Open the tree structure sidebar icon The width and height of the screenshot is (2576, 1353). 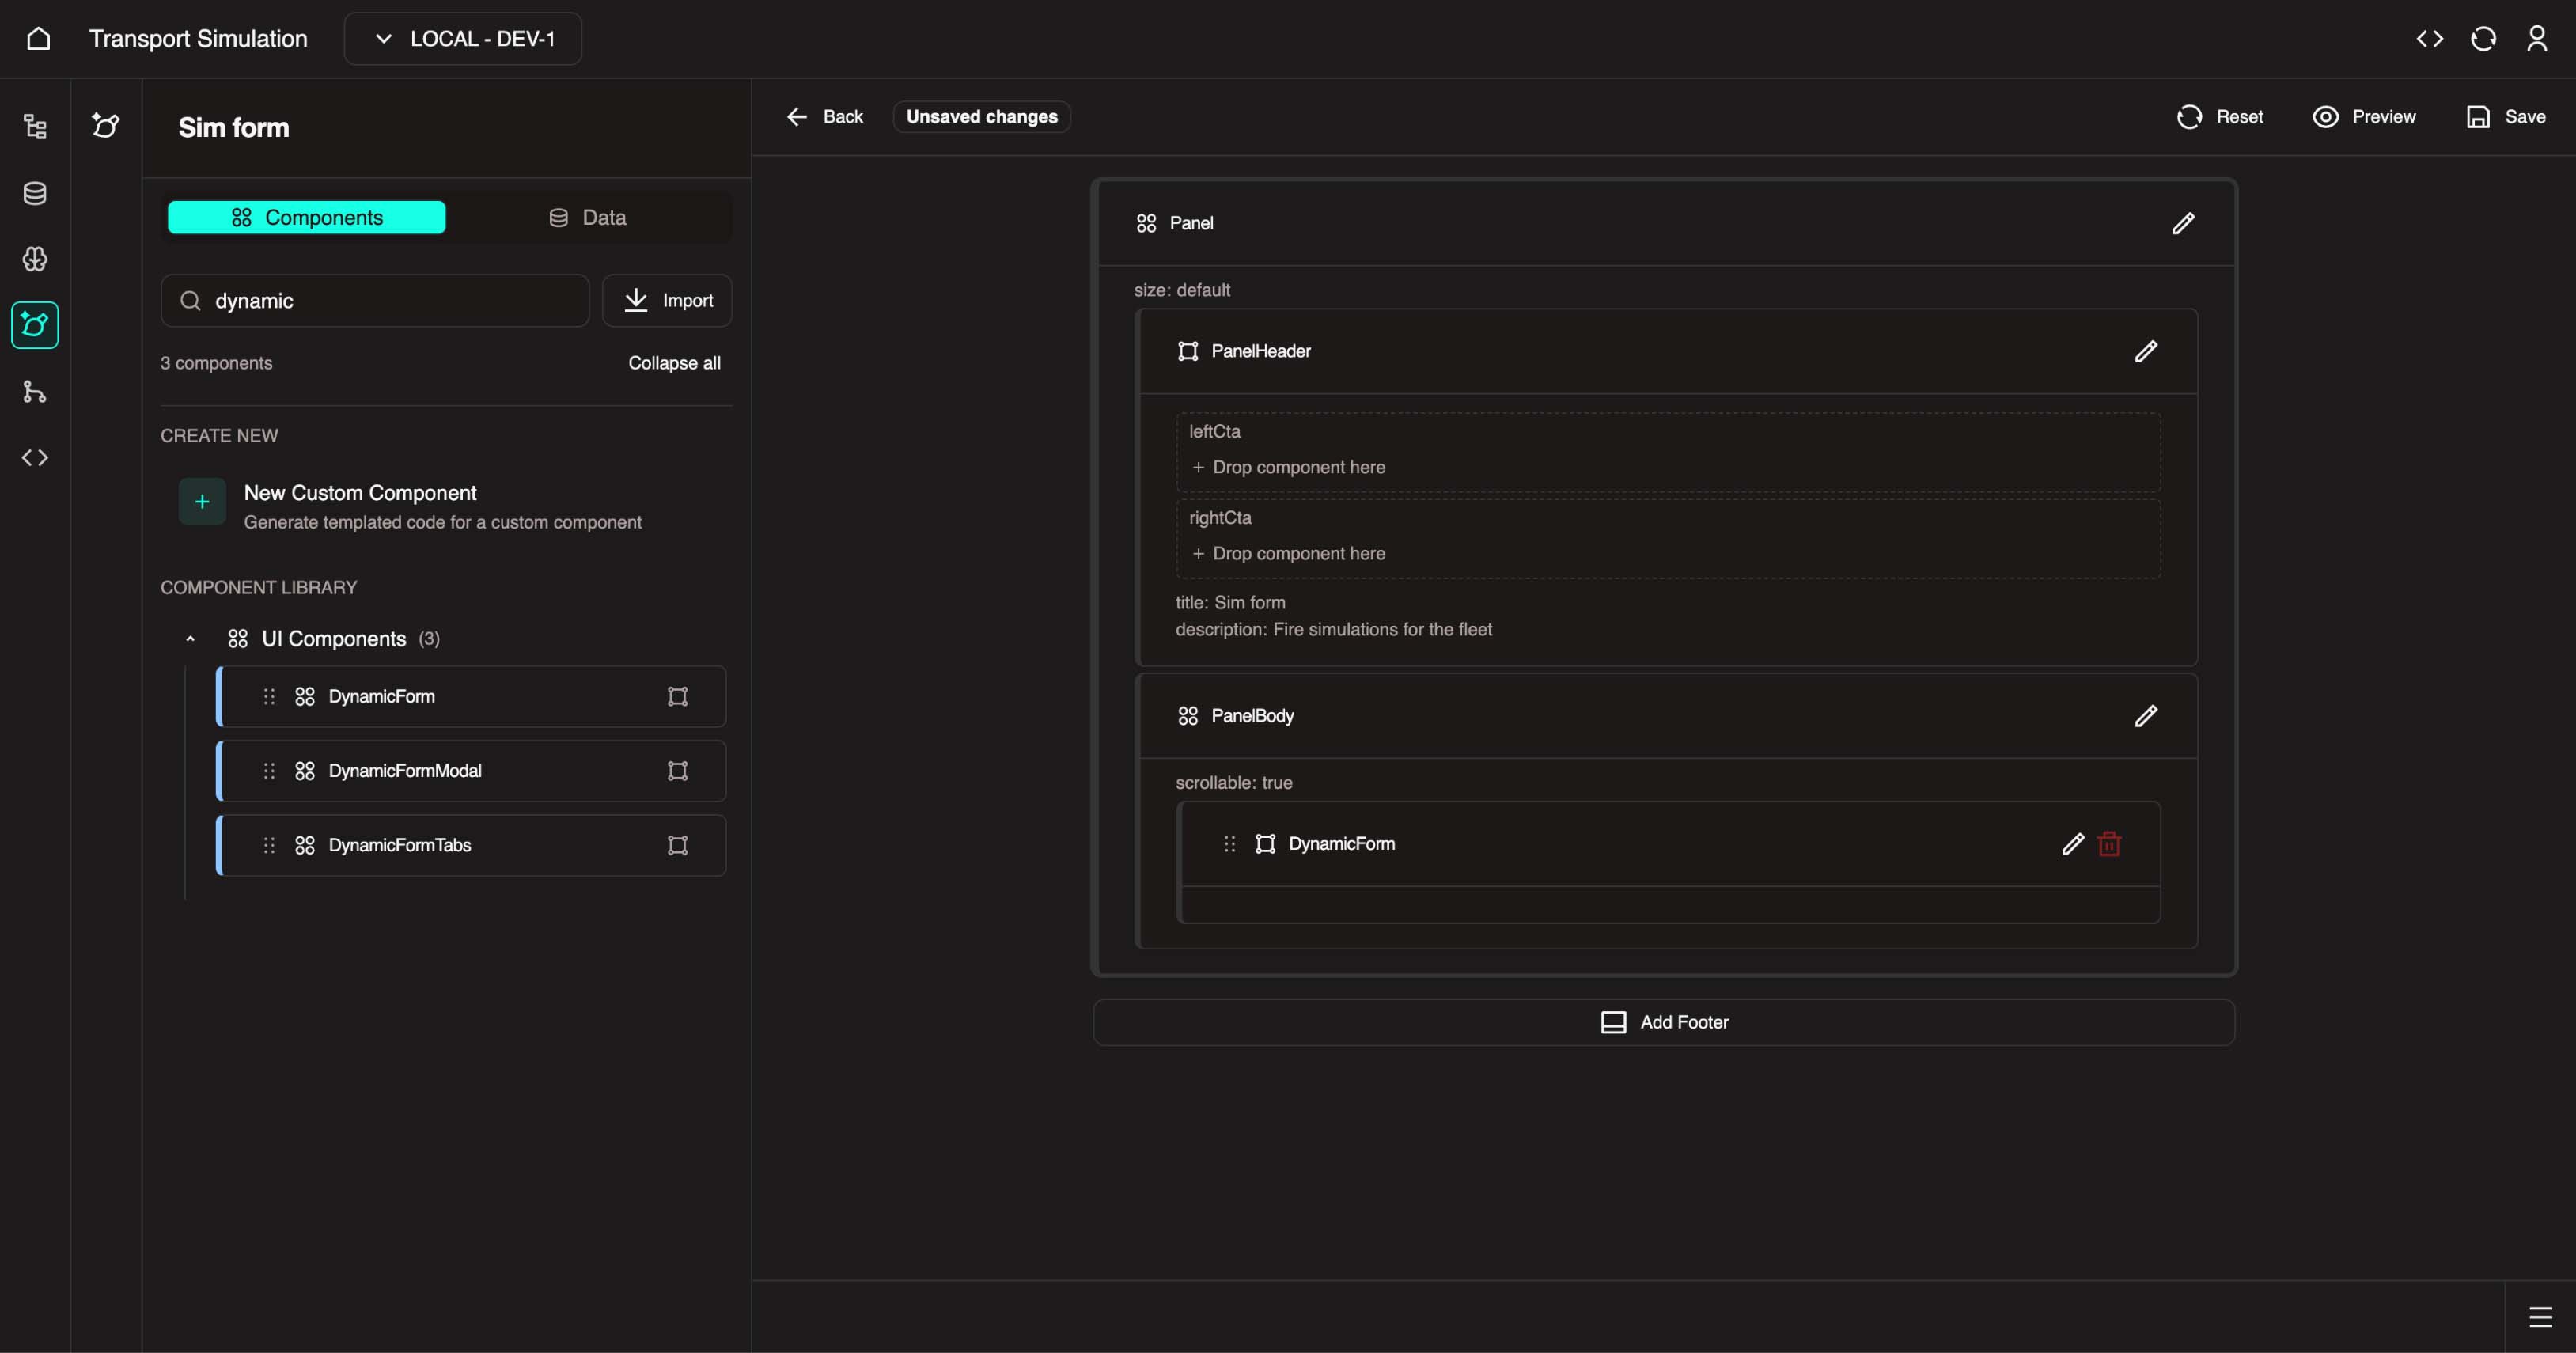(35, 126)
